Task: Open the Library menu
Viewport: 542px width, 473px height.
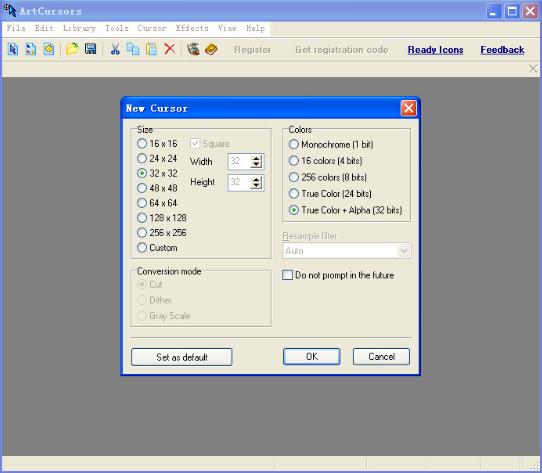Action: 79,28
